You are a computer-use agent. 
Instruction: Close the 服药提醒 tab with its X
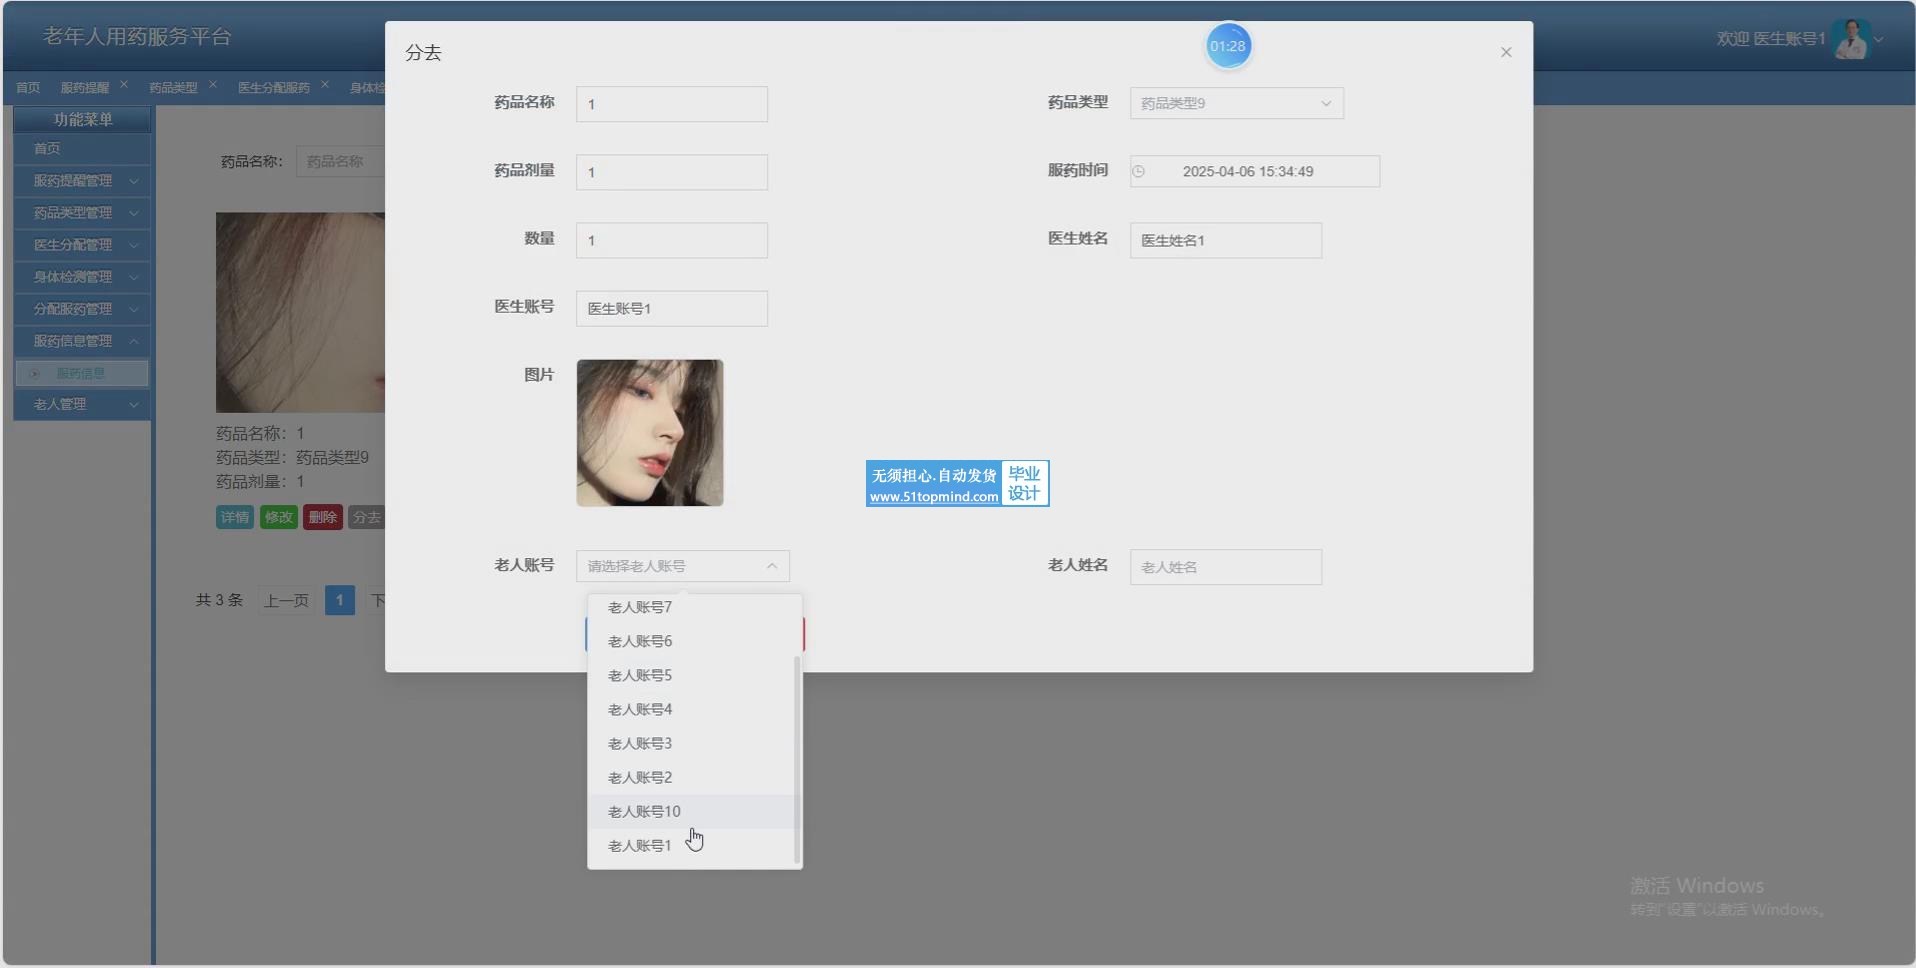click(x=124, y=85)
